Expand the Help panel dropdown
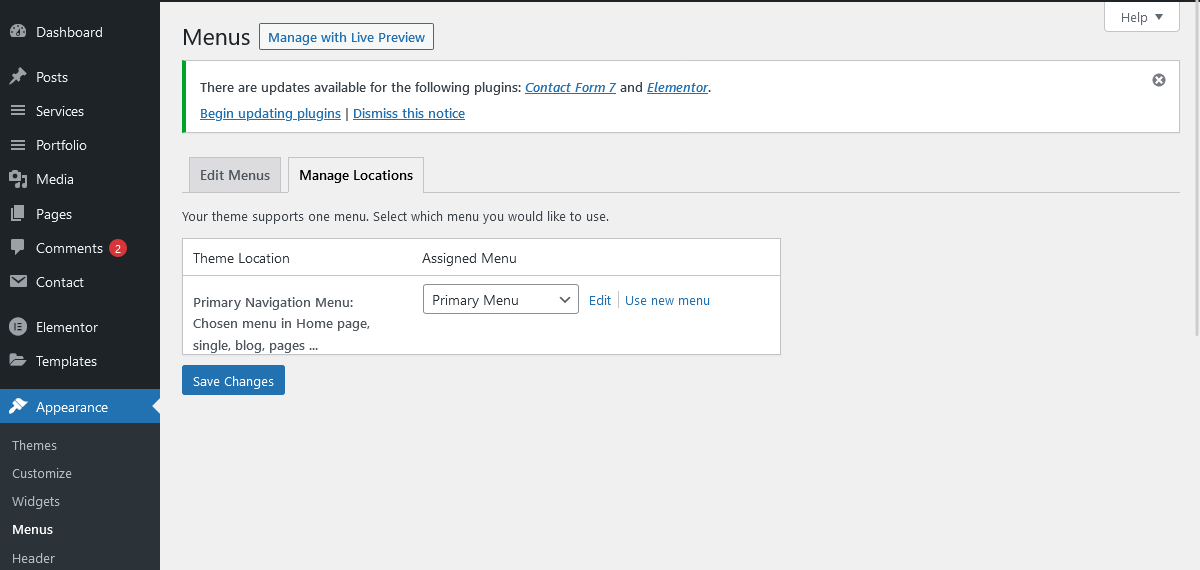Image resolution: width=1200 pixels, height=570 pixels. coord(1142,17)
